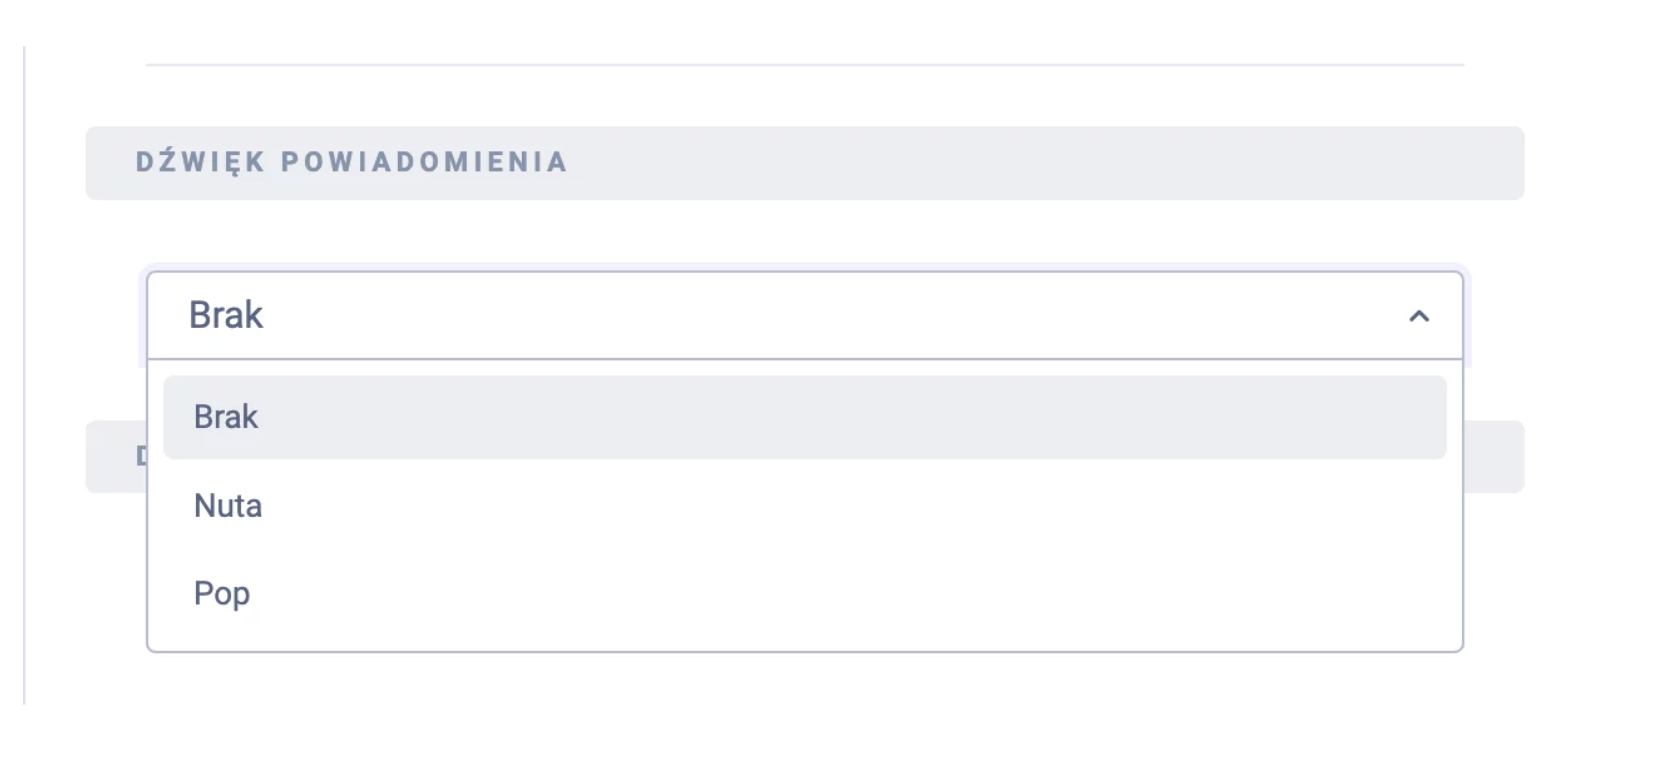
Task: Click the empty area of the sound field
Action: click(x=800, y=315)
